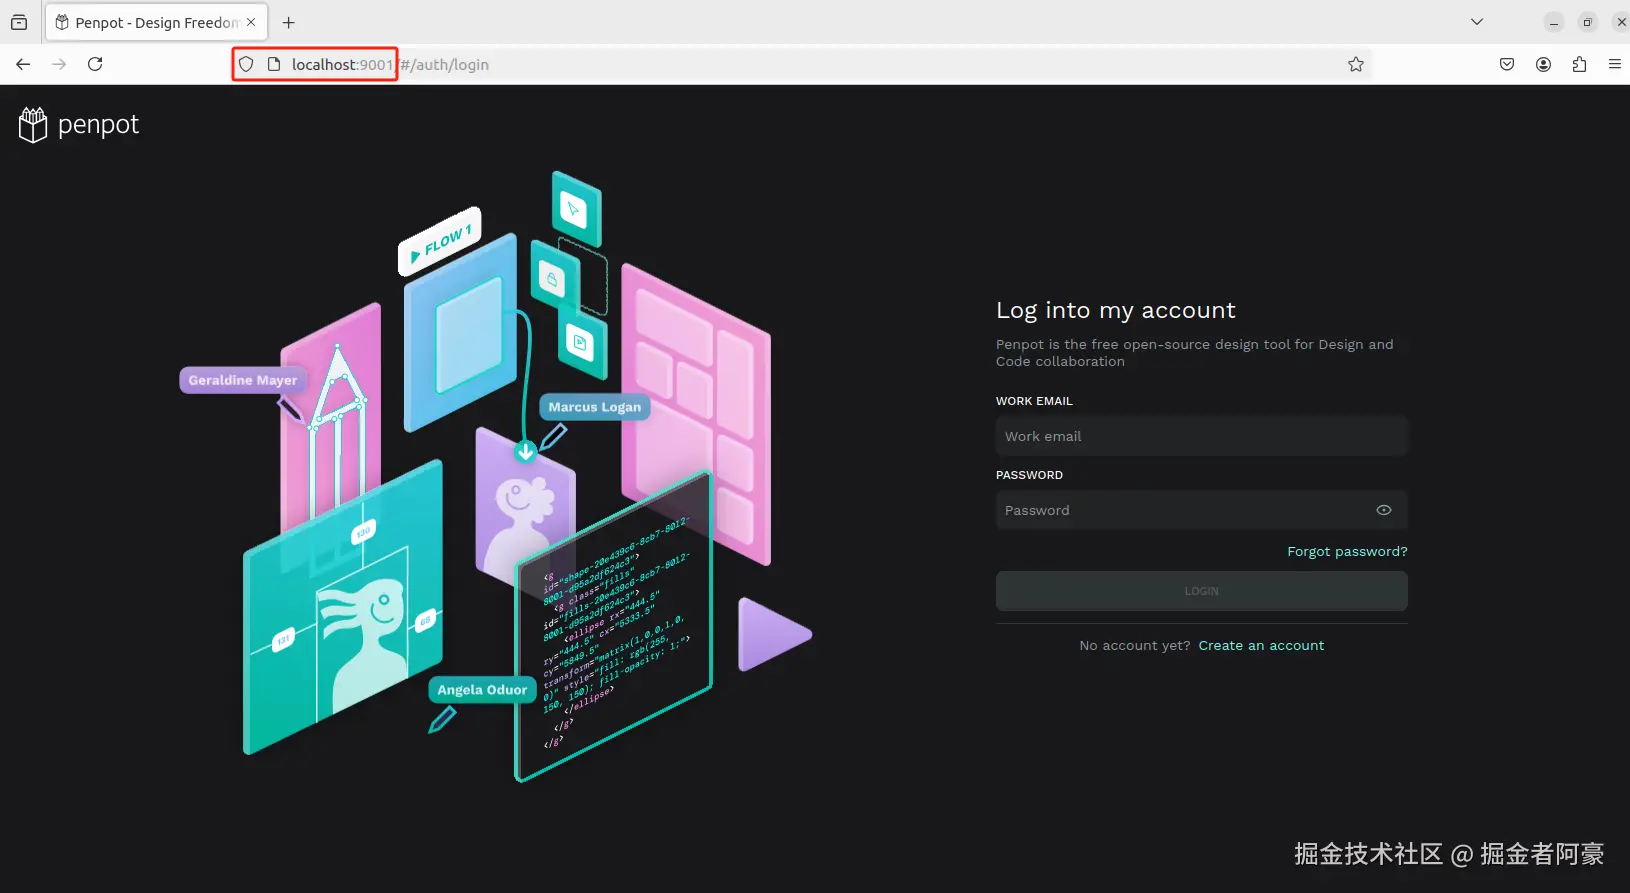Click the LOGIN button

coord(1201,591)
